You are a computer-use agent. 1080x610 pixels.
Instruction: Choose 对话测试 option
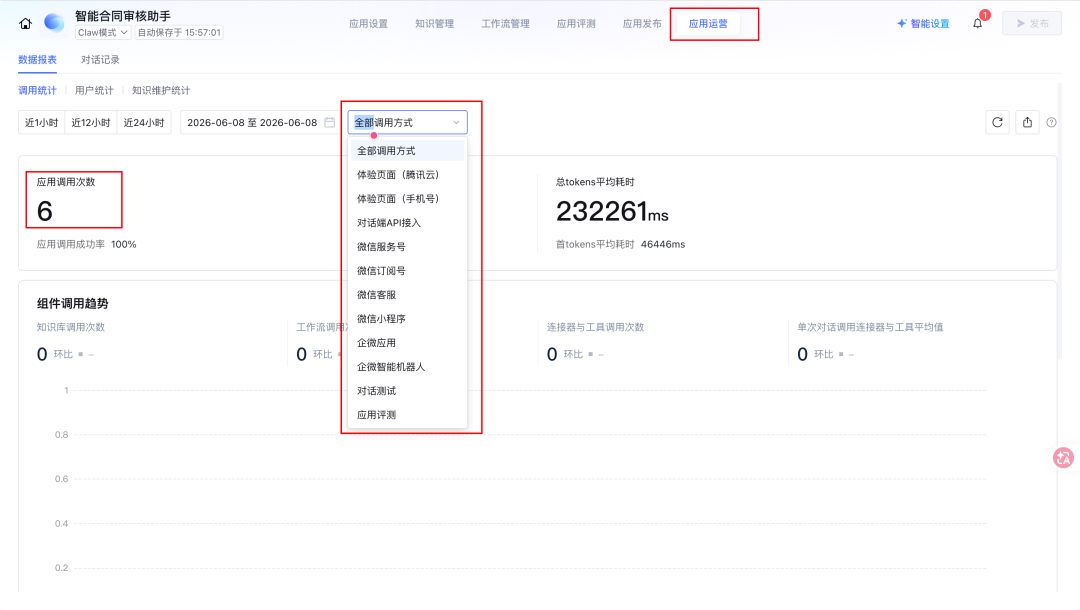click(x=407, y=391)
